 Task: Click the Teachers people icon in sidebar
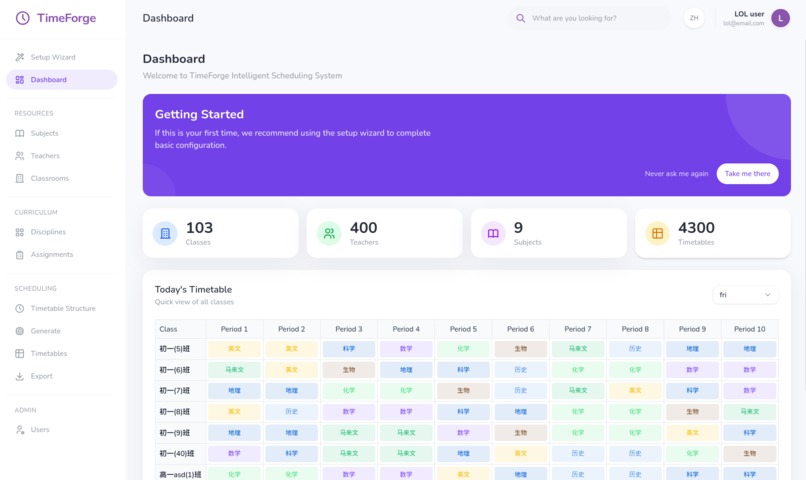tap(20, 156)
